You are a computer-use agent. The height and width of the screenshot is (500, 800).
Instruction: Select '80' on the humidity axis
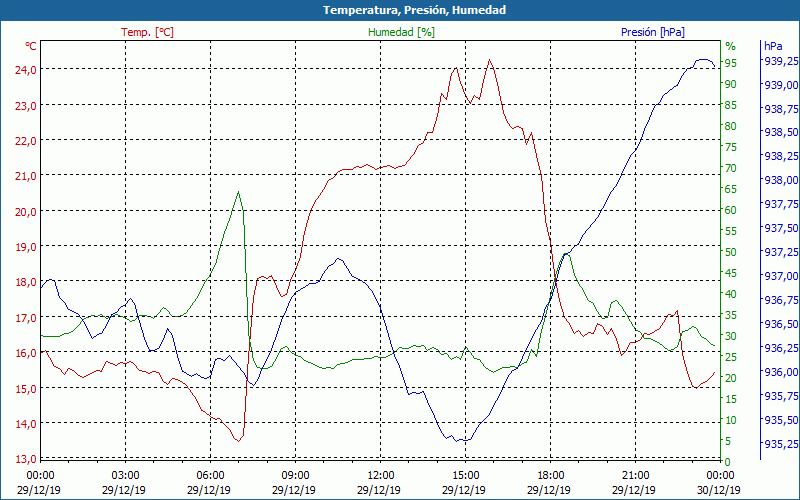731,126
